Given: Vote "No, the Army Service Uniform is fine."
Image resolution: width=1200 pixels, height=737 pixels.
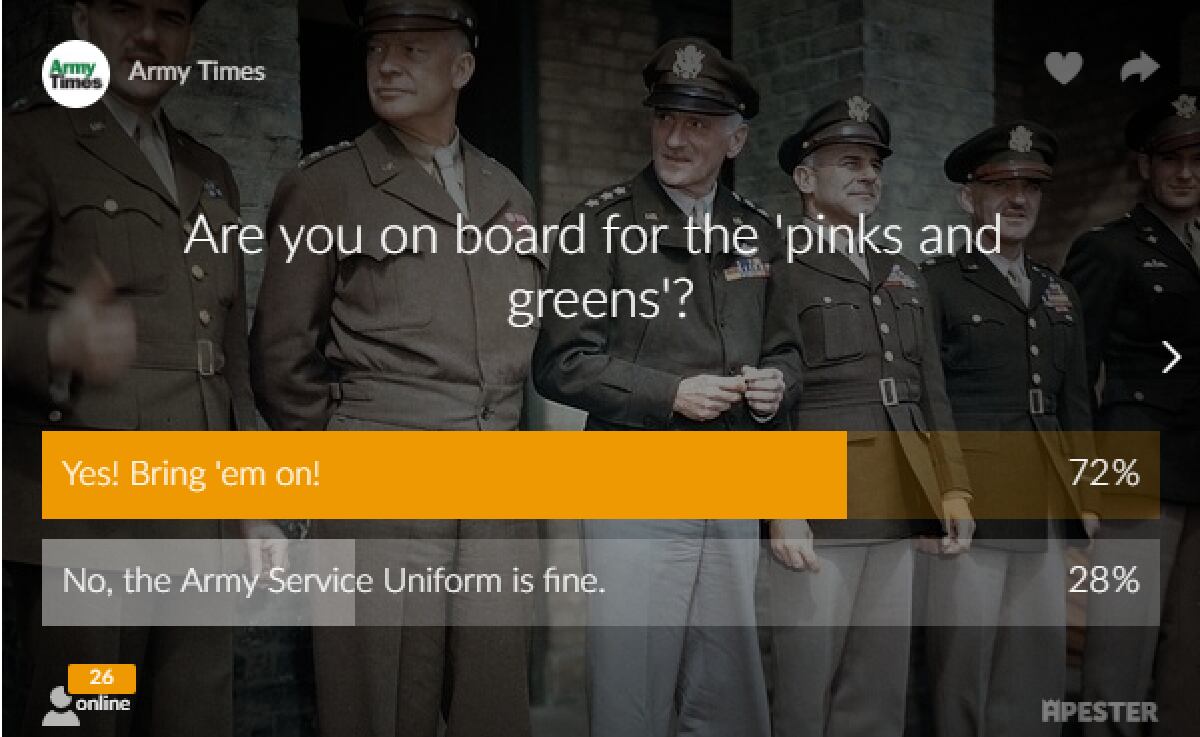Looking at the screenshot, I should [600, 582].
